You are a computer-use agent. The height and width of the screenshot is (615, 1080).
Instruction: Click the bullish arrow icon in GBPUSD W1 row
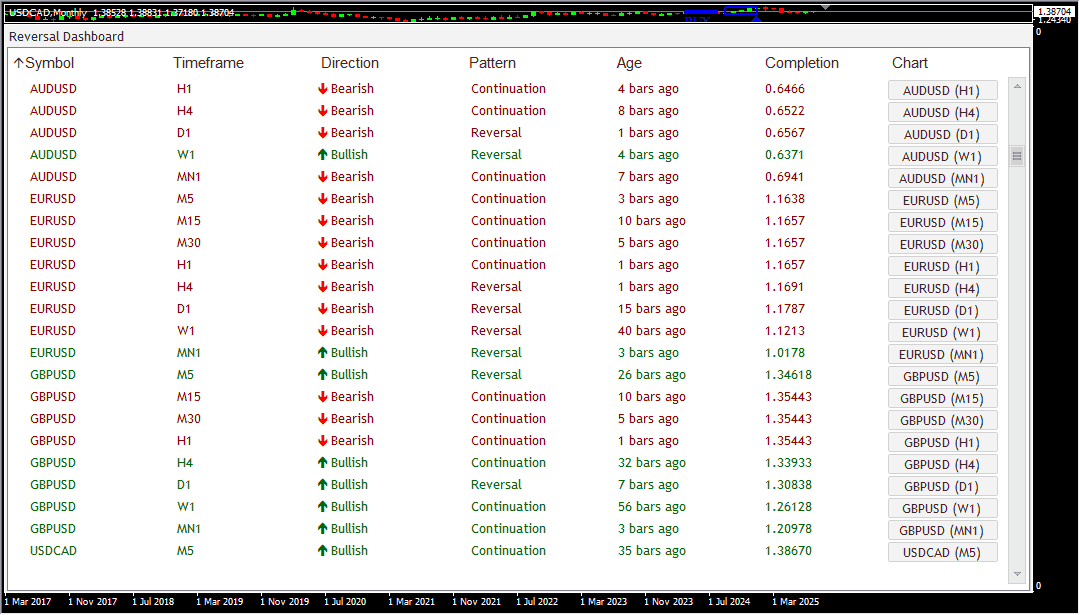(322, 507)
